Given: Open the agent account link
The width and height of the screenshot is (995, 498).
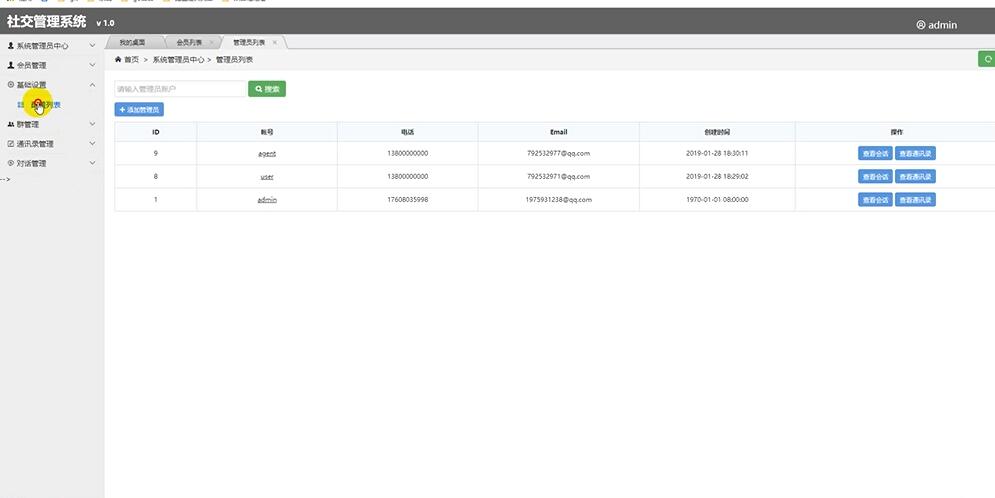Looking at the screenshot, I should [x=267, y=154].
